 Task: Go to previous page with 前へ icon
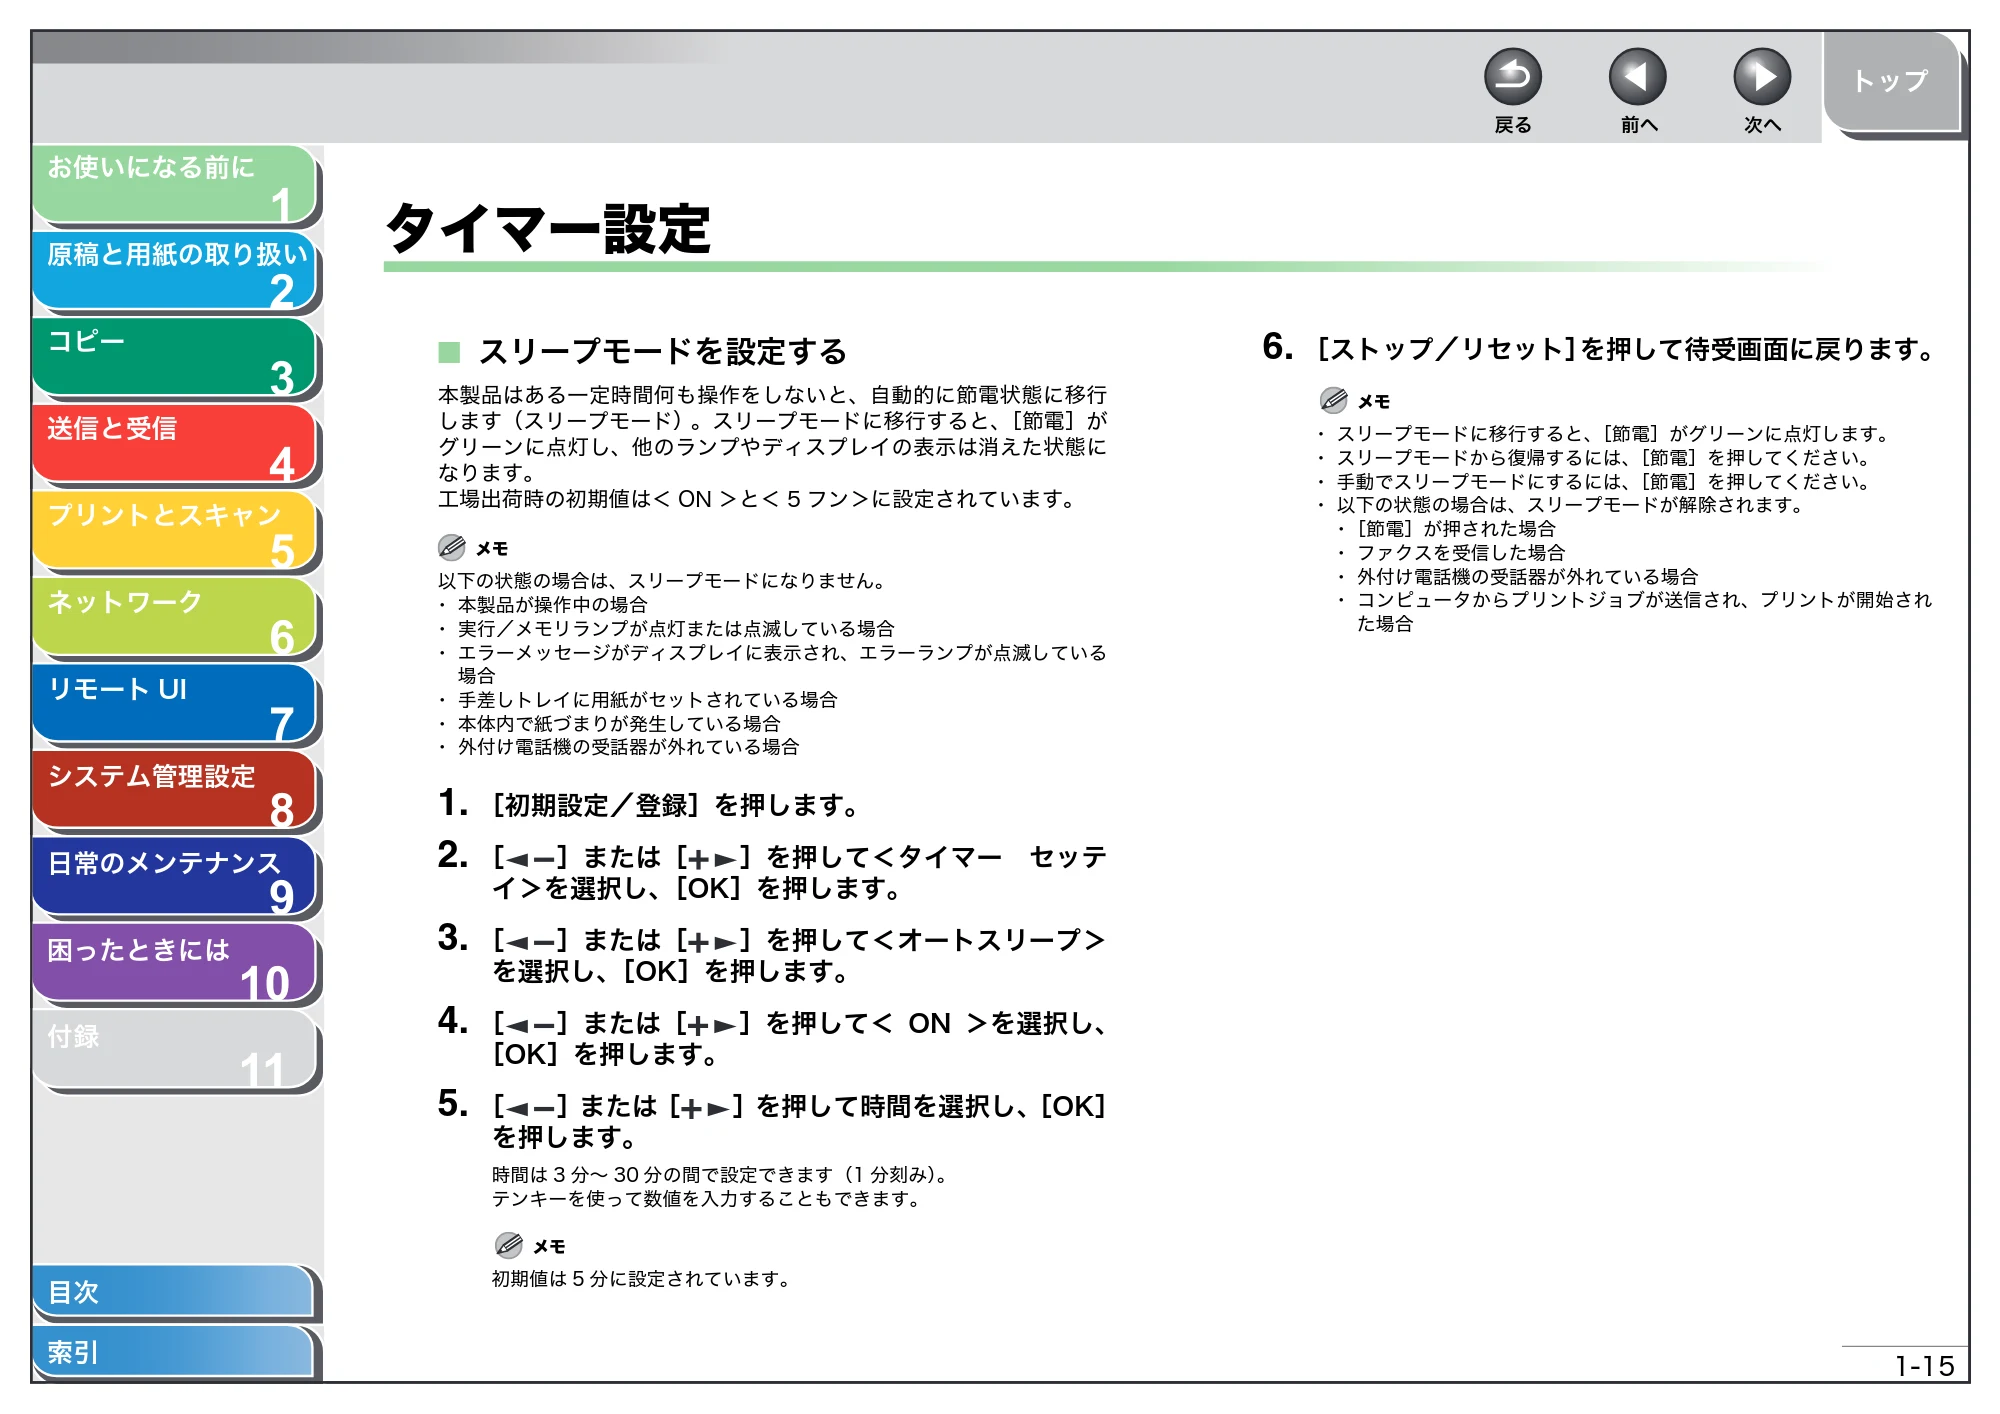(x=1637, y=77)
